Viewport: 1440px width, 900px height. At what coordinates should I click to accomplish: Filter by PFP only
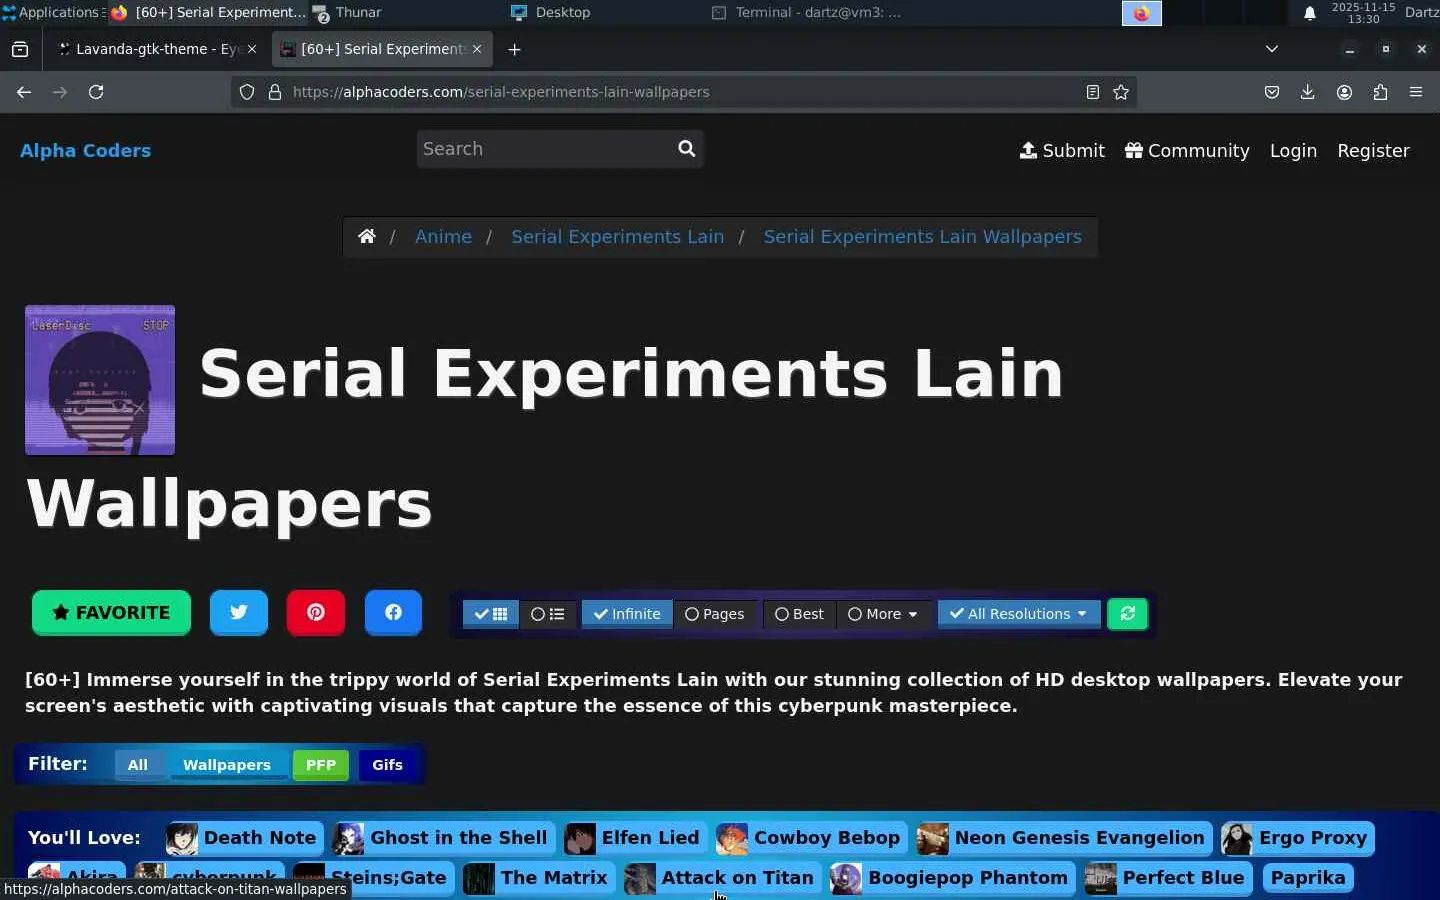(321, 765)
